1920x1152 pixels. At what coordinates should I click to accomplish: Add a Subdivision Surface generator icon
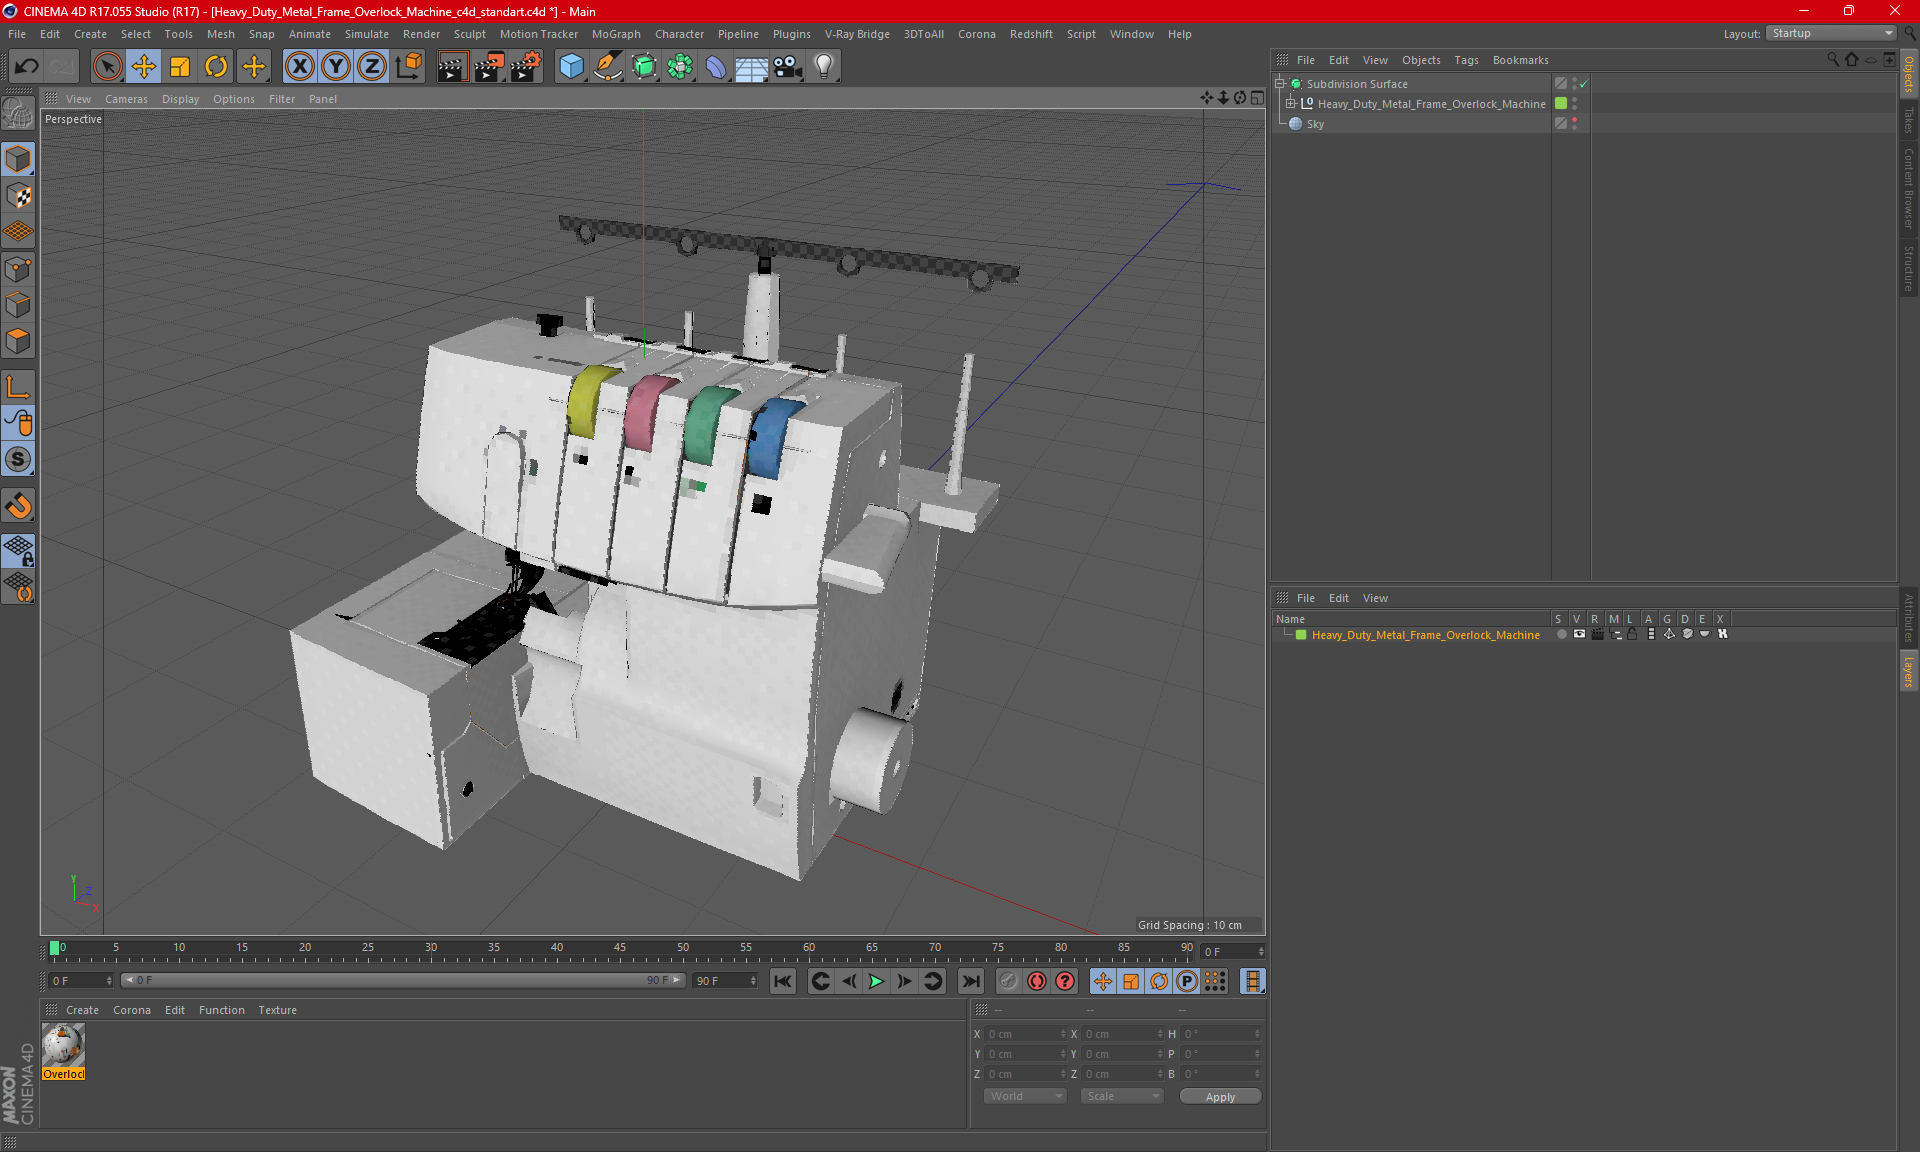point(644,67)
